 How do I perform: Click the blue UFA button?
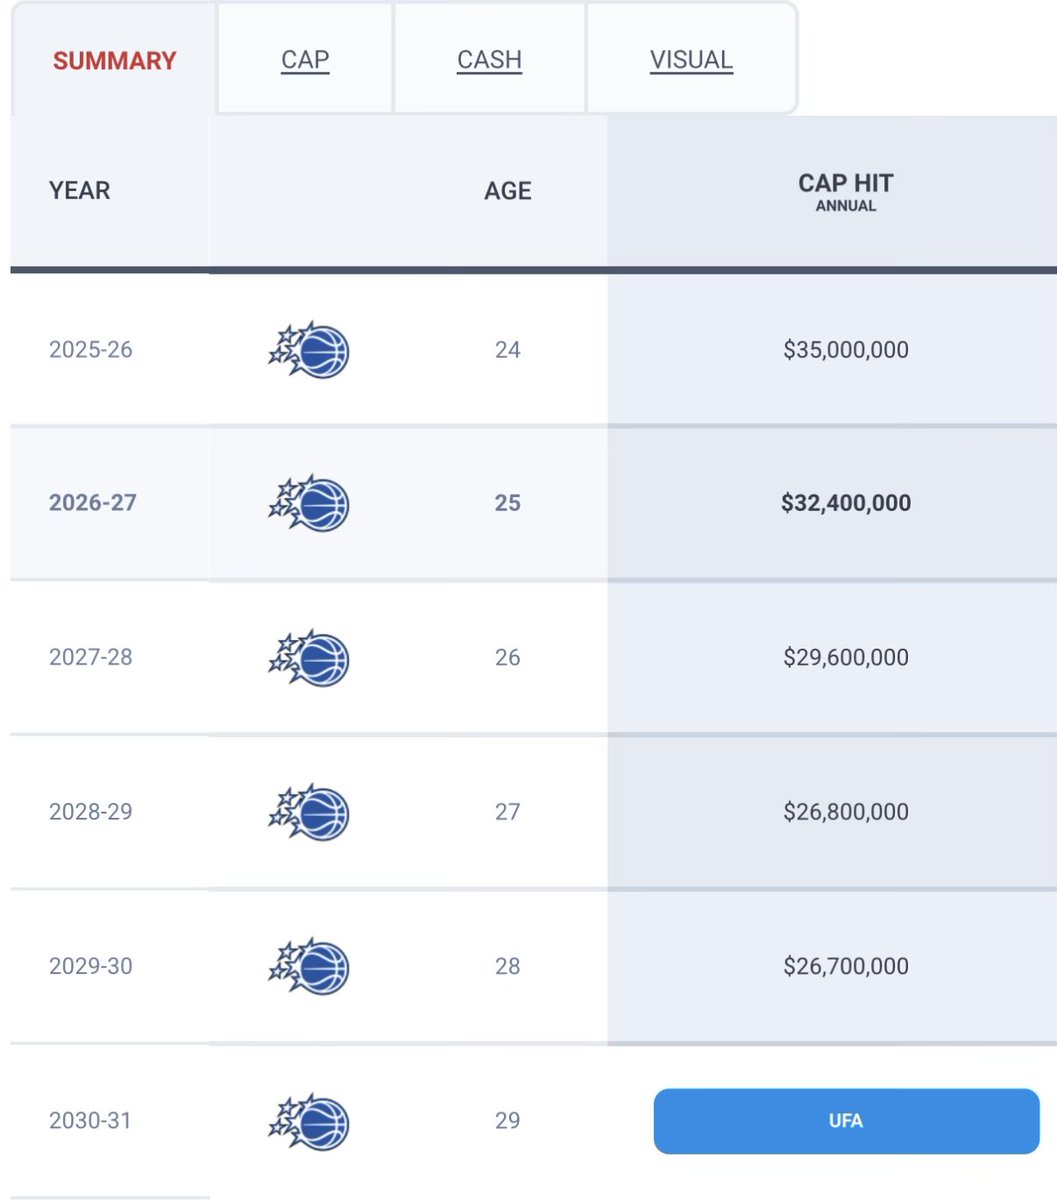[846, 1121]
